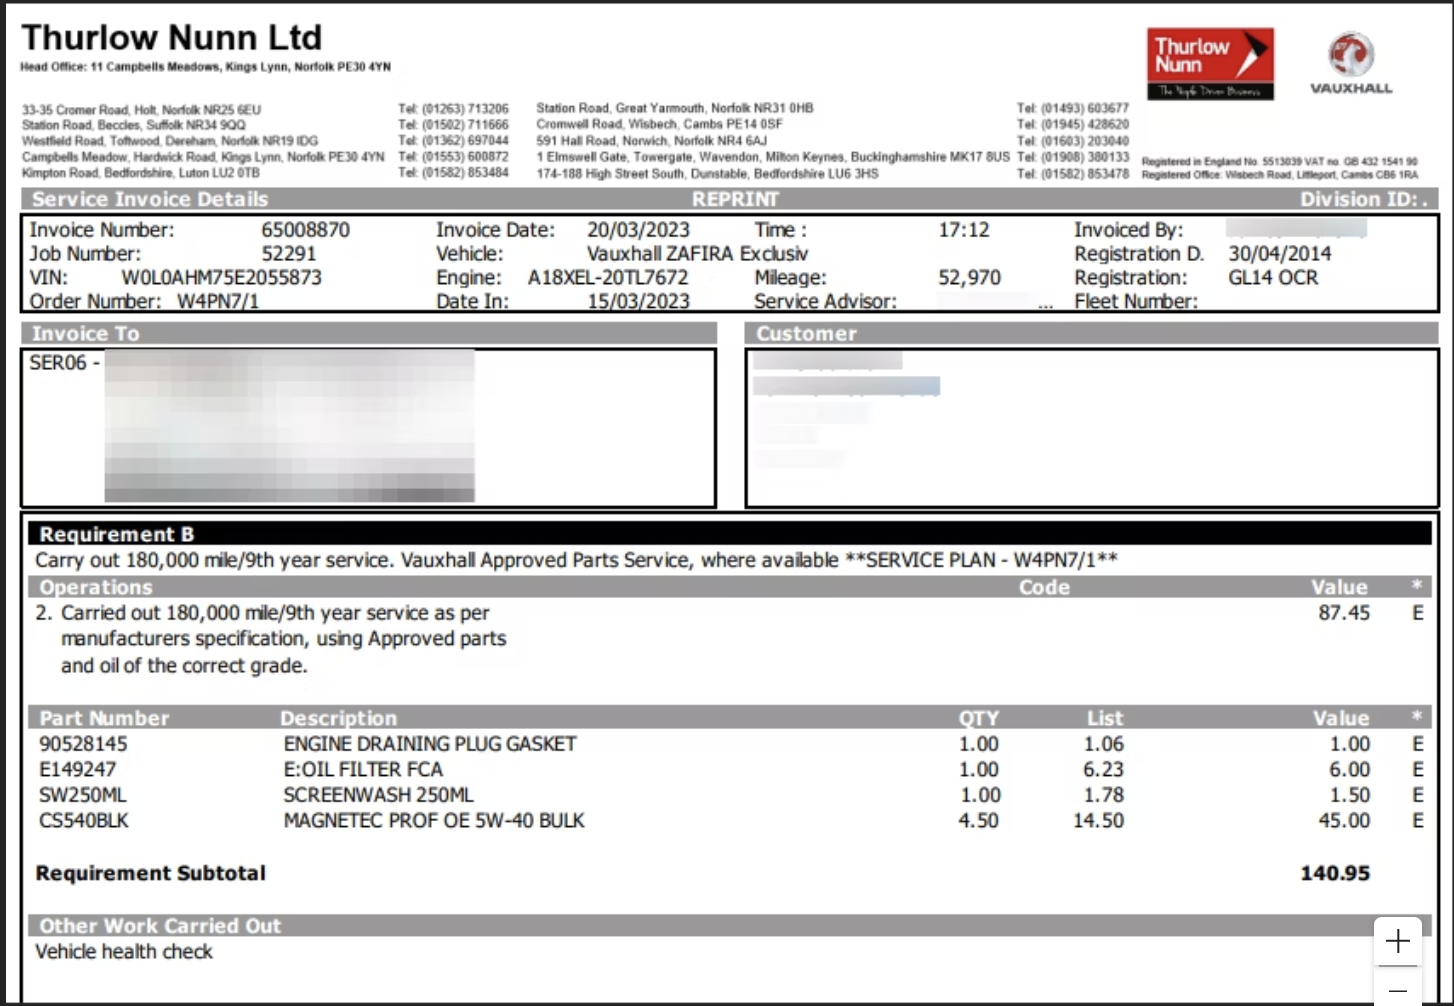Click the zoom in plus button
1454x1006 pixels.
[x=1397, y=941]
